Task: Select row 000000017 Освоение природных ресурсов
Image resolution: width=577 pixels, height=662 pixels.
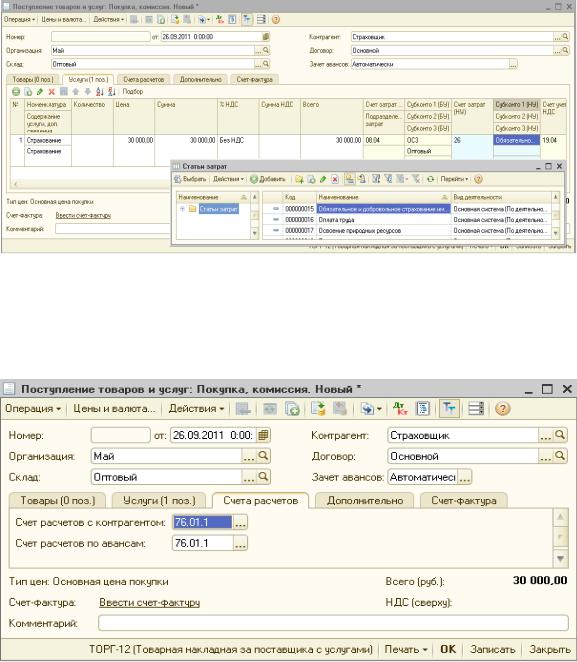Action: point(405,231)
